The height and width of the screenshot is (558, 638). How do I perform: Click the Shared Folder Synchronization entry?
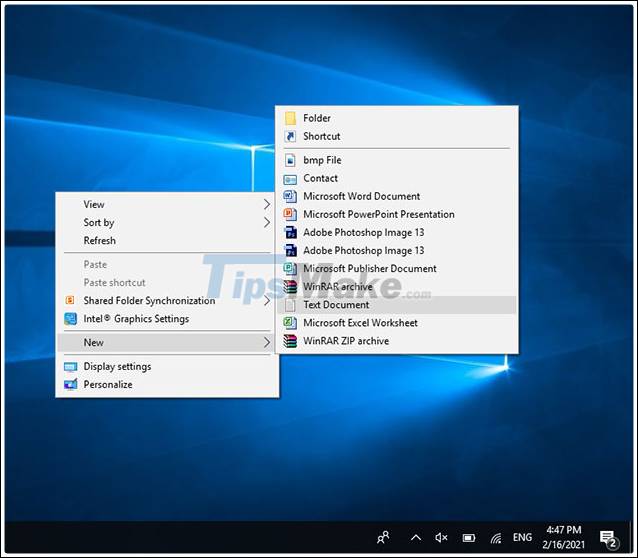point(167,301)
